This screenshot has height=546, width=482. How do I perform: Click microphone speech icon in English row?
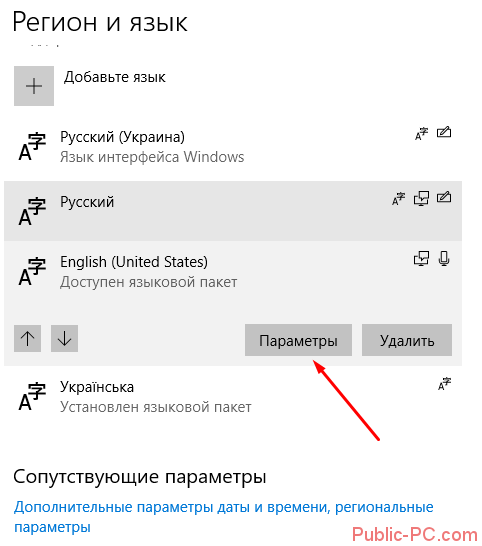pos(444,259)
